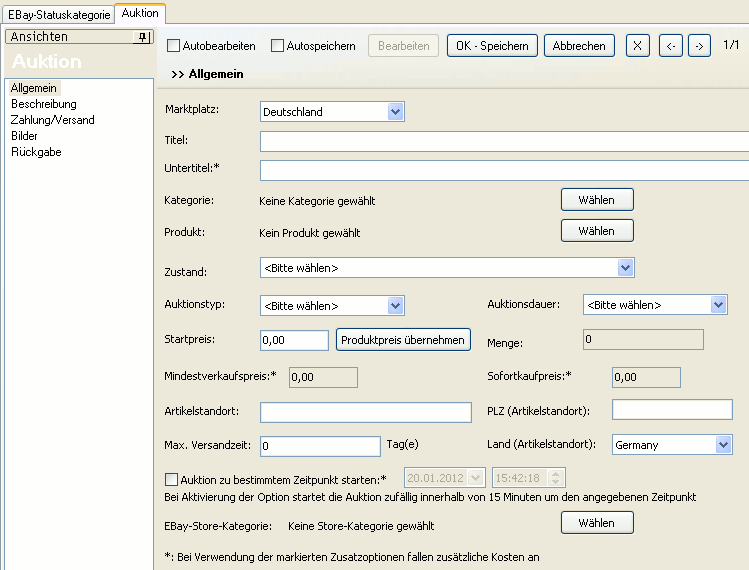The height and width of the screenshot is (570, 749).
Task: Click into the Titel input field
Action: click(x=504, y=142)
